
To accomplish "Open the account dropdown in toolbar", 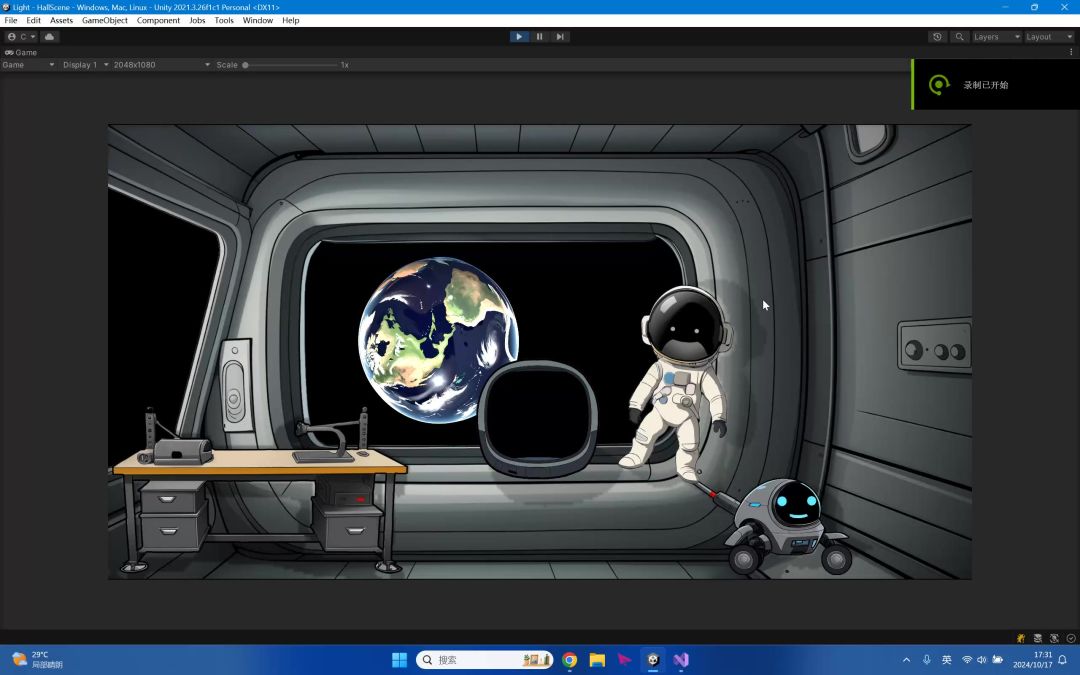I will click(21, 37).
